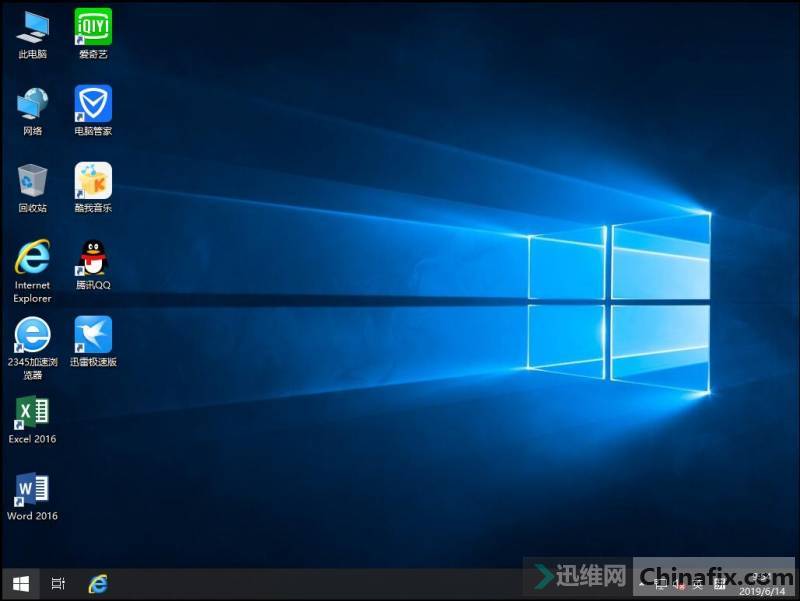Open the network status tray icon
Viewport: 800px width, 601px height.
tap(660, 585)
